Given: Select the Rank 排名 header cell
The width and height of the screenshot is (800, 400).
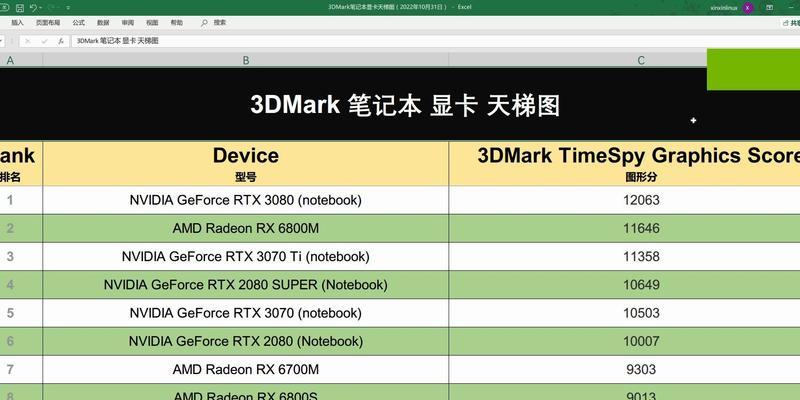Looking at the screenshot, I should click(x=21, y=164).
